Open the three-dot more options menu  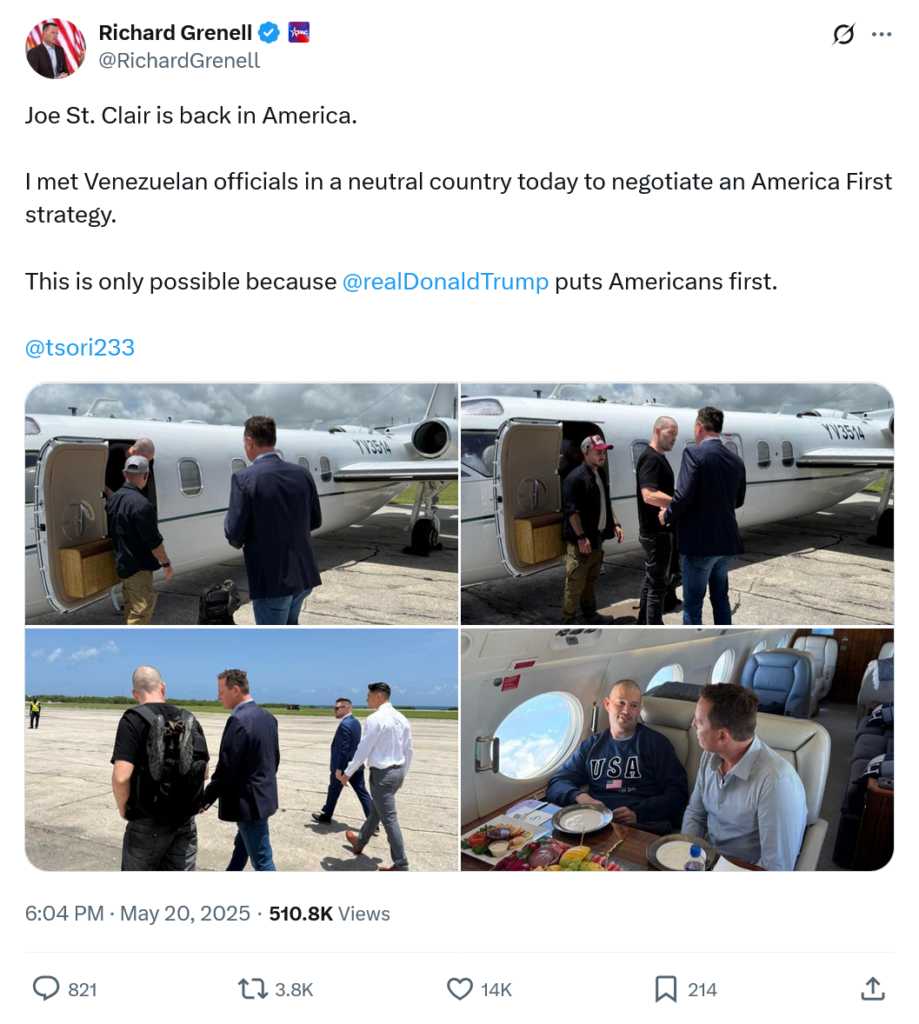[x=881, y=34]
